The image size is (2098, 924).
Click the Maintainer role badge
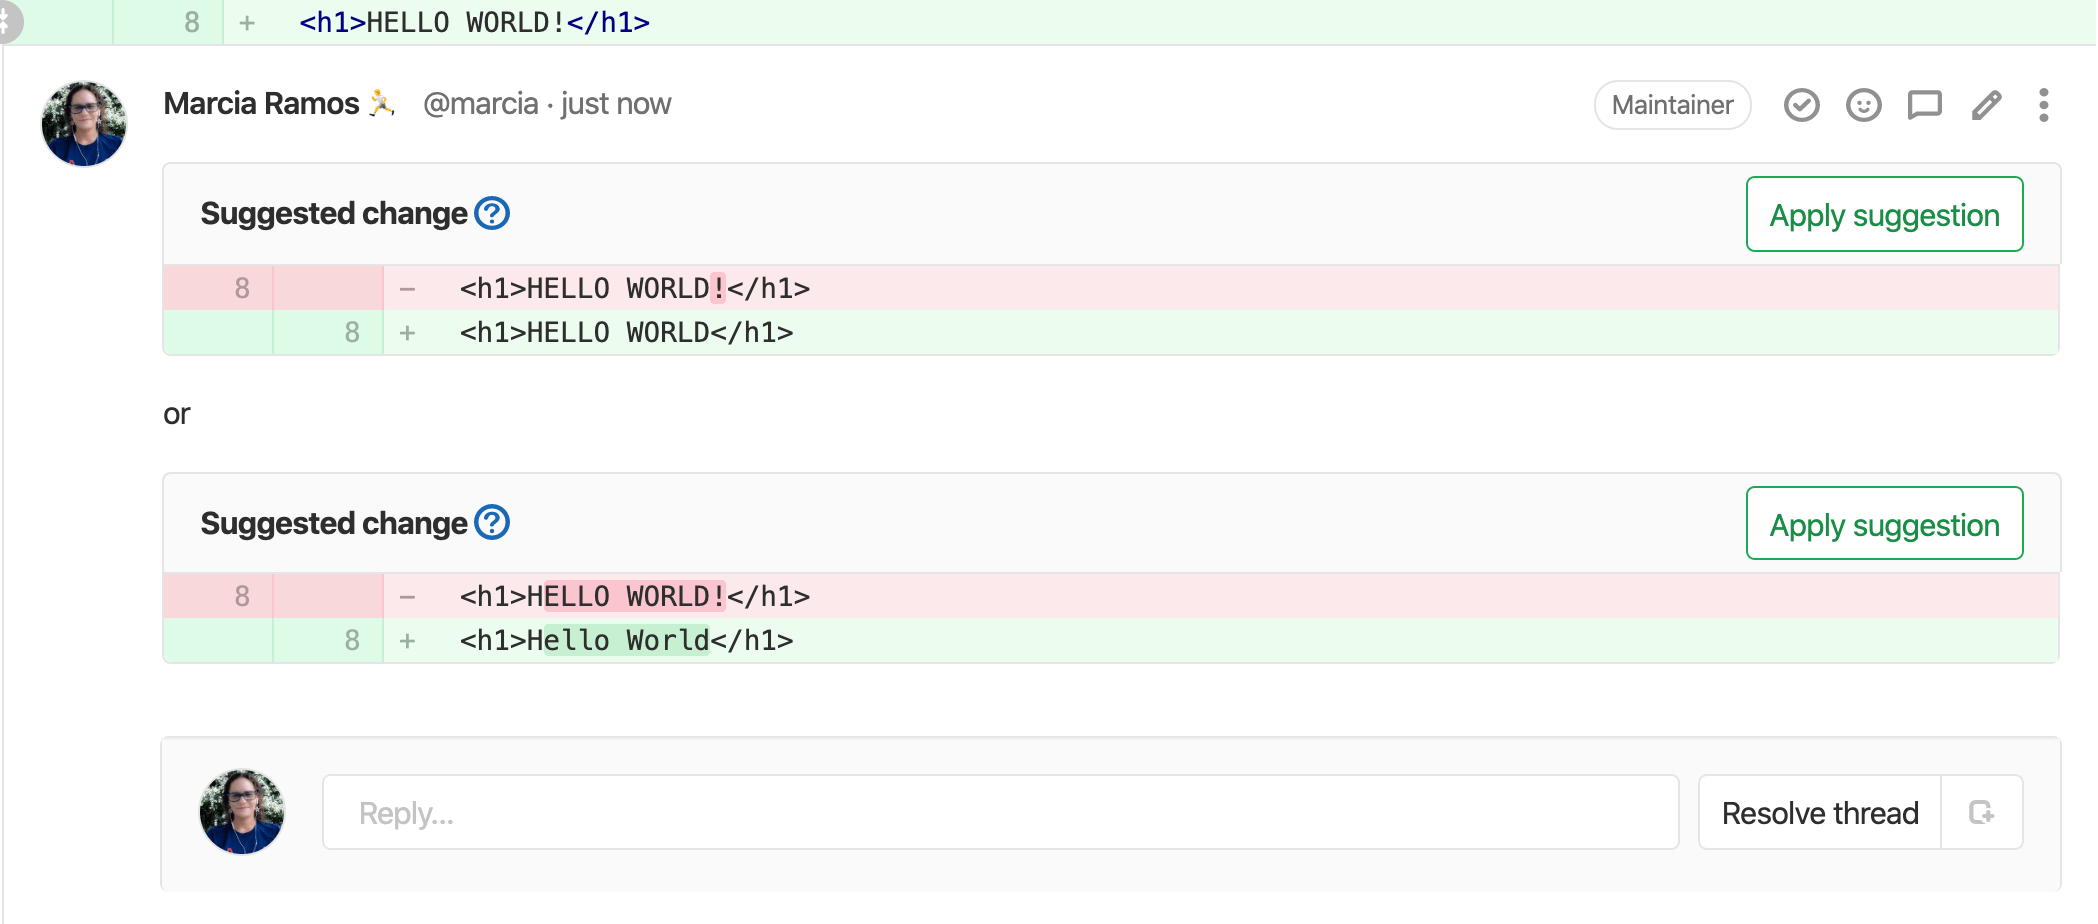point(1672,105)
